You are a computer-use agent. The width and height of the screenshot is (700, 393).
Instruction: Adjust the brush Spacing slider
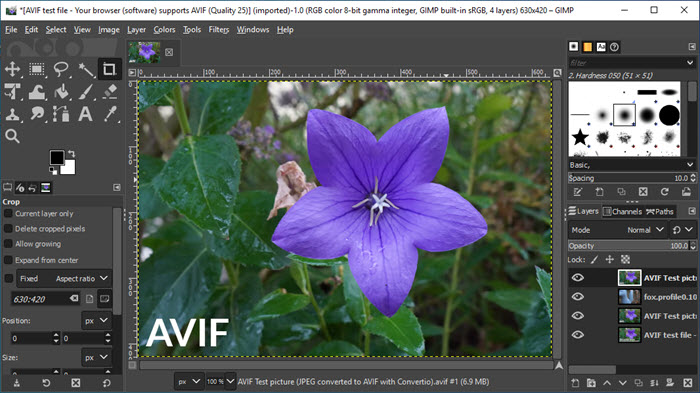point(629,178)
